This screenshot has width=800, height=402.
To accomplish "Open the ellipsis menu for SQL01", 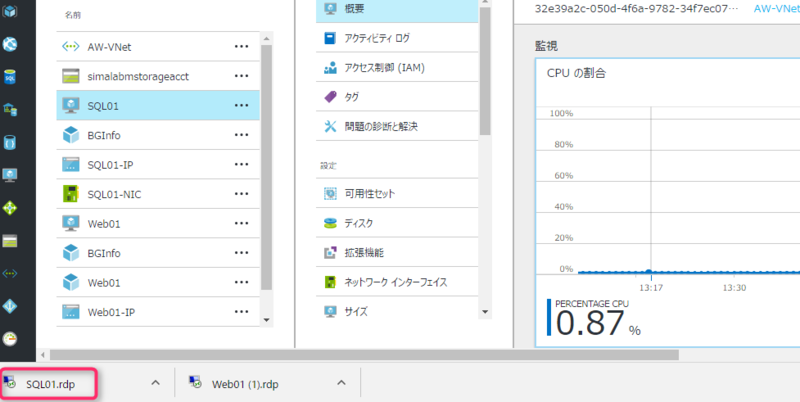I will click(x=241, y=106).
